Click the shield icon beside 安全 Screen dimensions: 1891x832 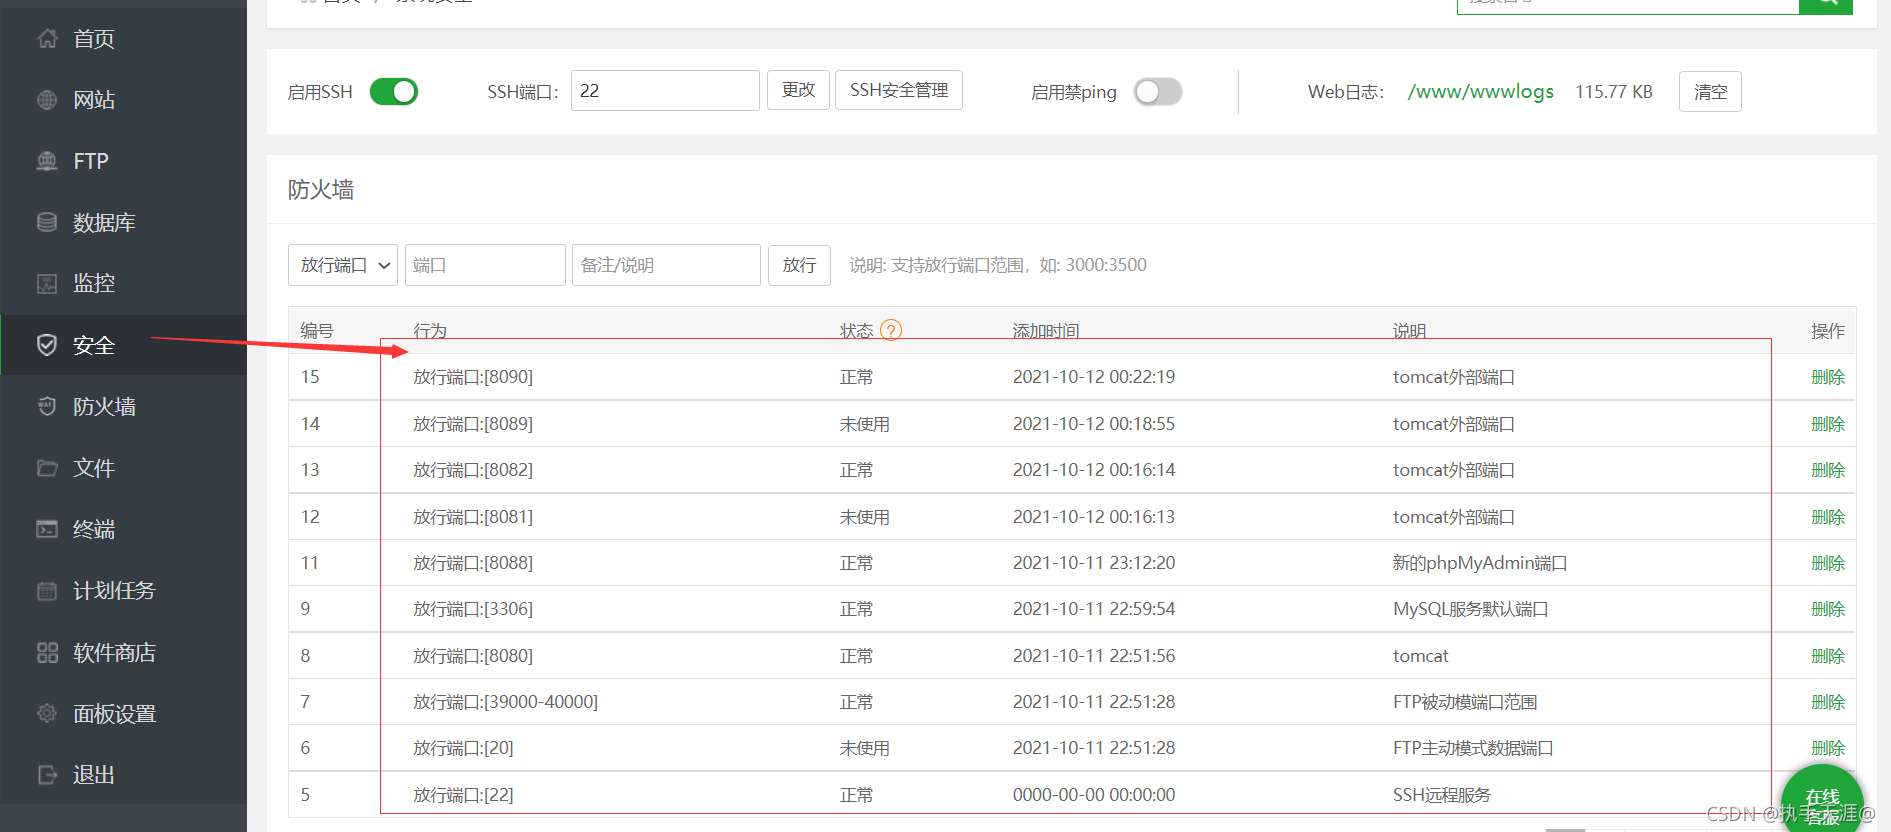[47, 345]
